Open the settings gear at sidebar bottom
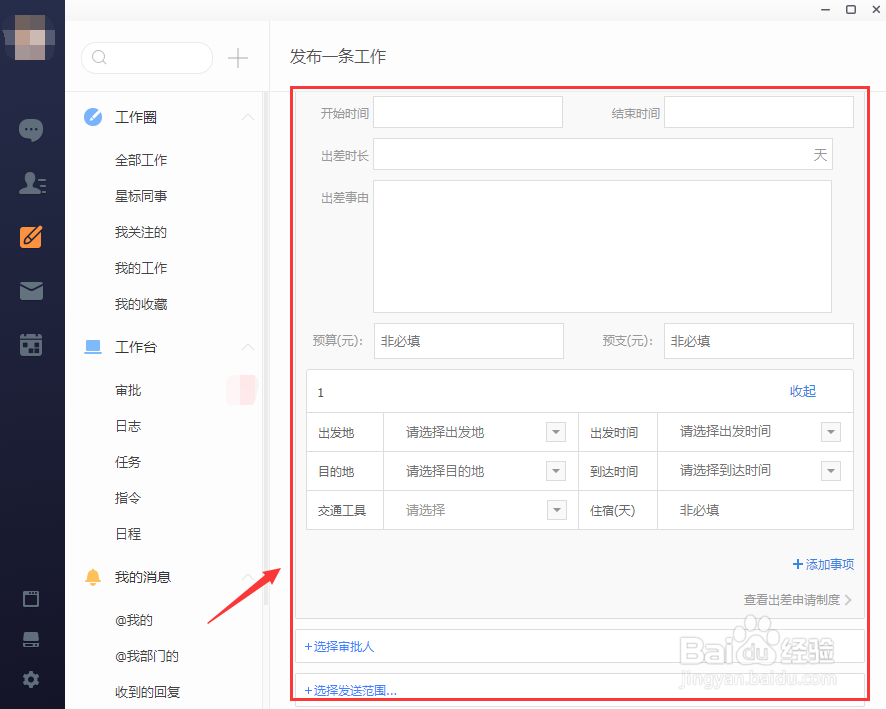Screen dimensions: 886x709 pos(31,679)
